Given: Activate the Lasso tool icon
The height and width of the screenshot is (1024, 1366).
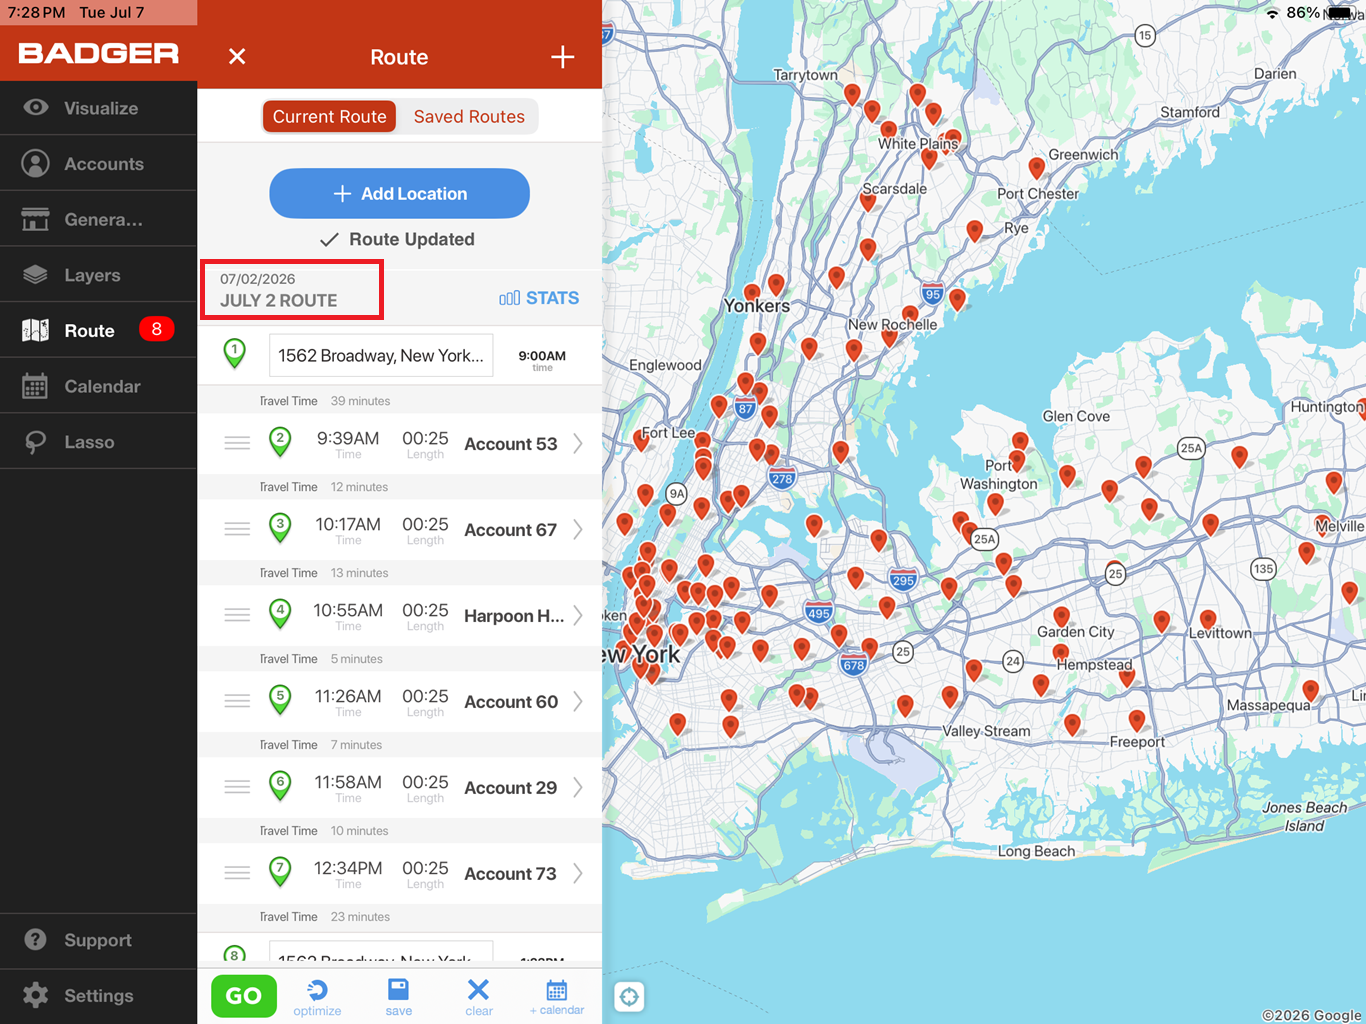Looking at the screenshot, I should click(35, 442).
